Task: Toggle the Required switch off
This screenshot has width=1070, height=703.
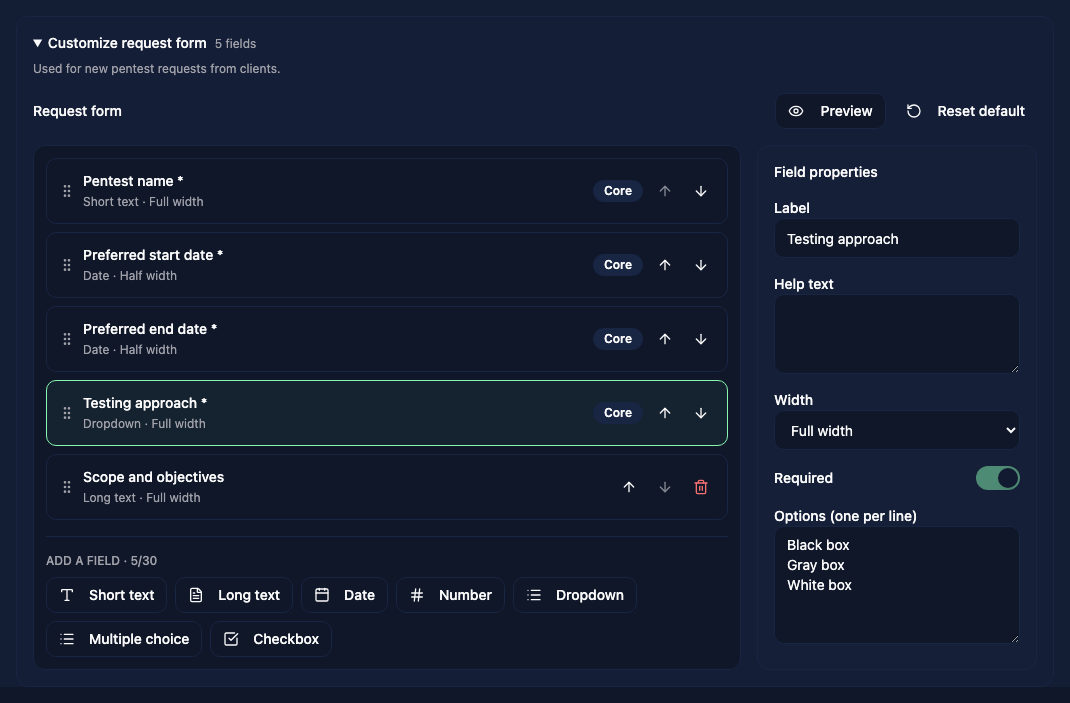Action: (998, 478)
